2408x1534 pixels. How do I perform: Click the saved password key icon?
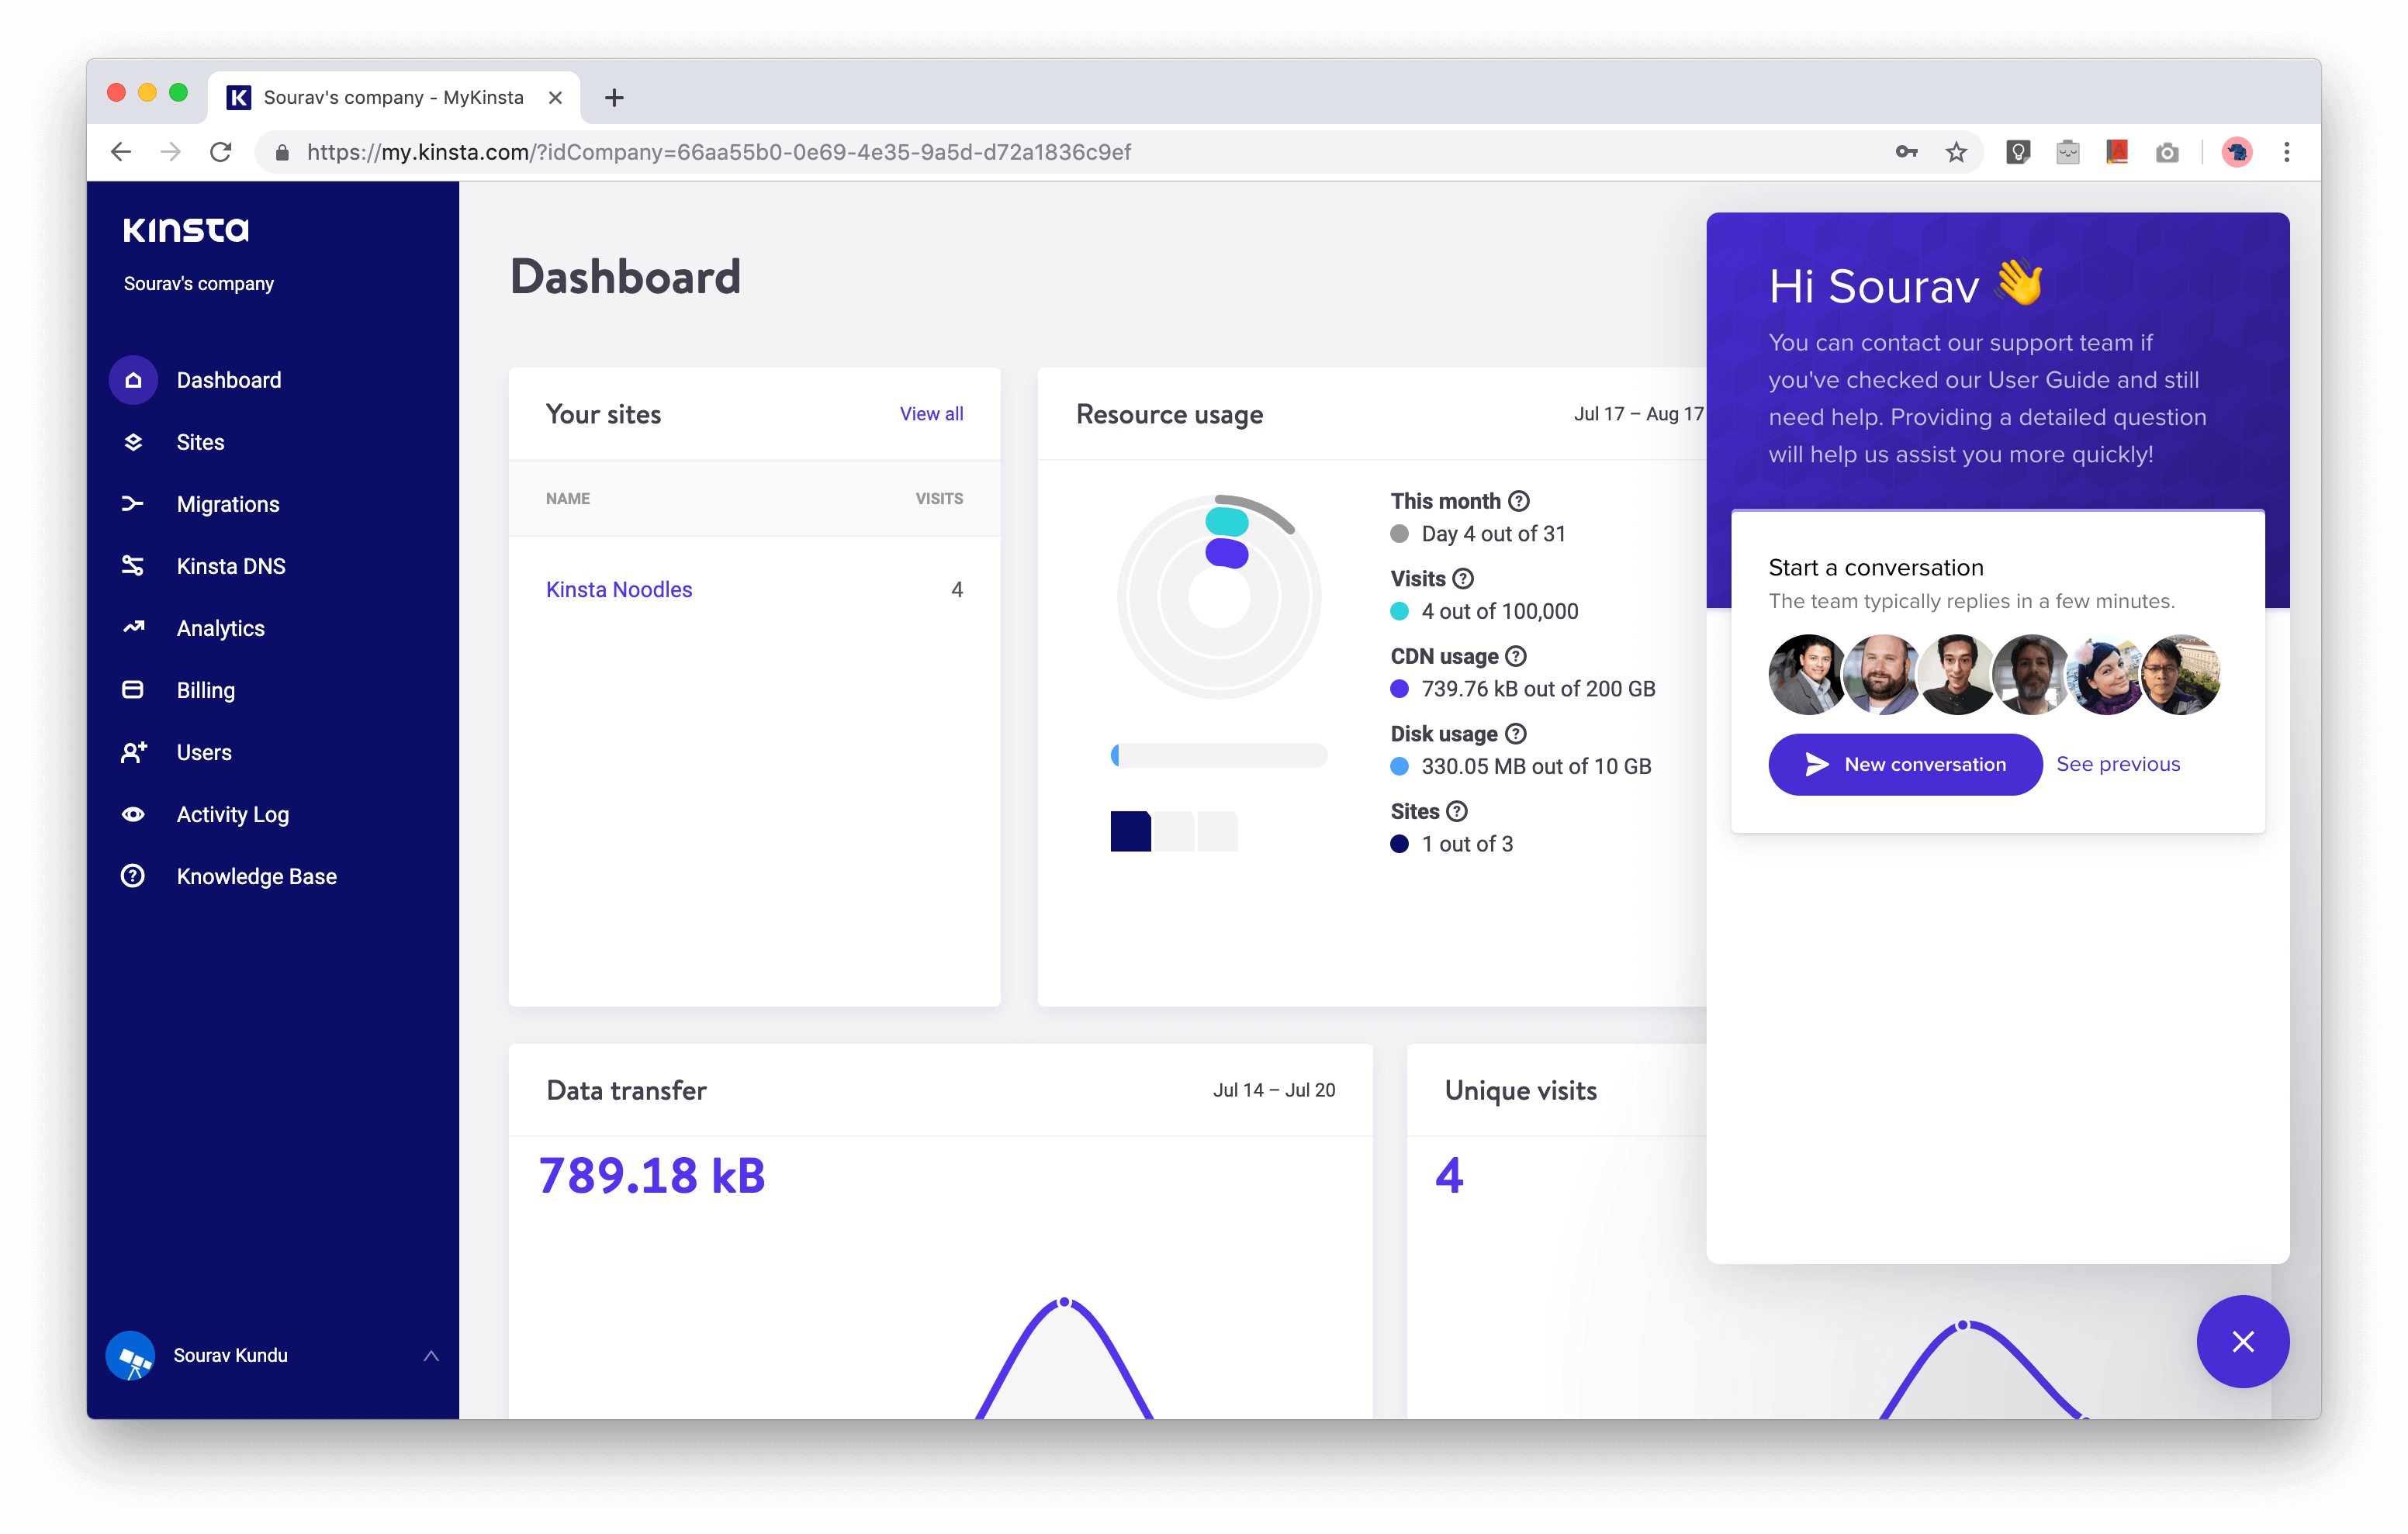tap(1906, 152)
